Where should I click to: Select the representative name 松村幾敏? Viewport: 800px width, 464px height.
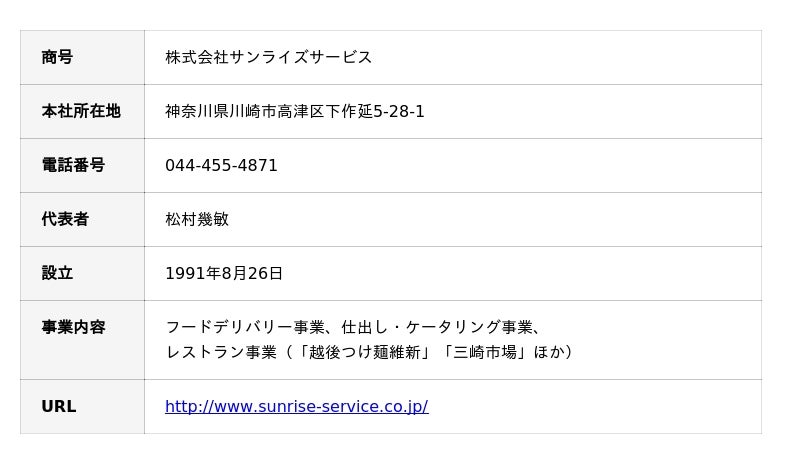(x=197, y=219)
